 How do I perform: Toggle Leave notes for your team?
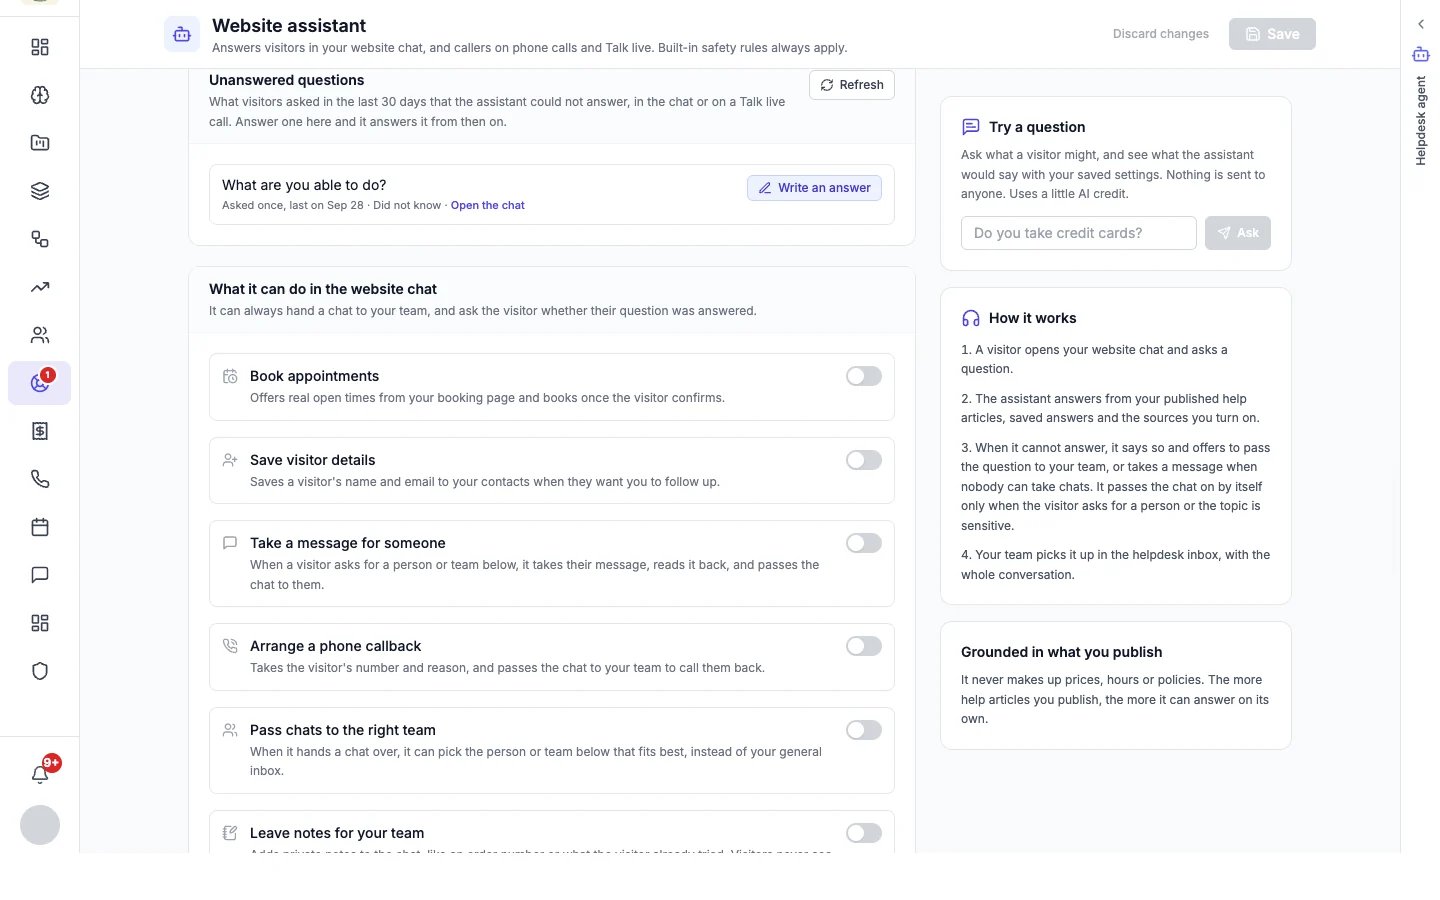tap(864, 833)
